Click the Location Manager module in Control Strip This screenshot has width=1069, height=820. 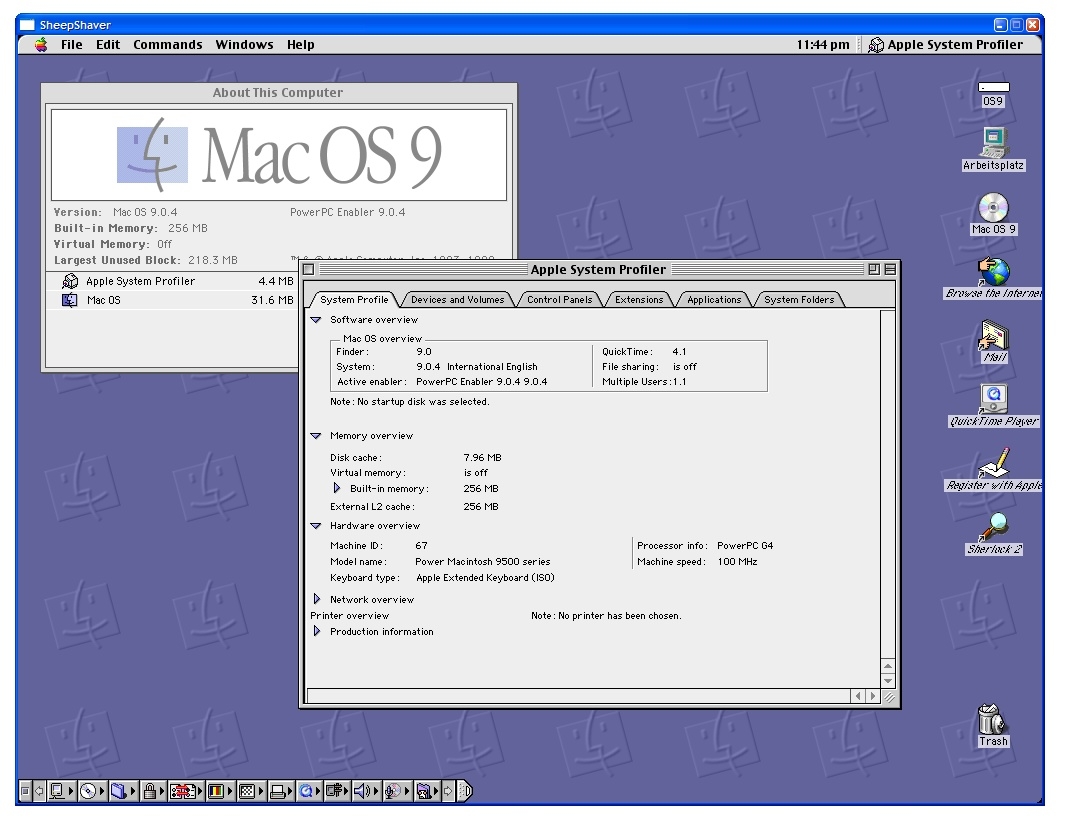pyautogui.click(x=186, y=791)
